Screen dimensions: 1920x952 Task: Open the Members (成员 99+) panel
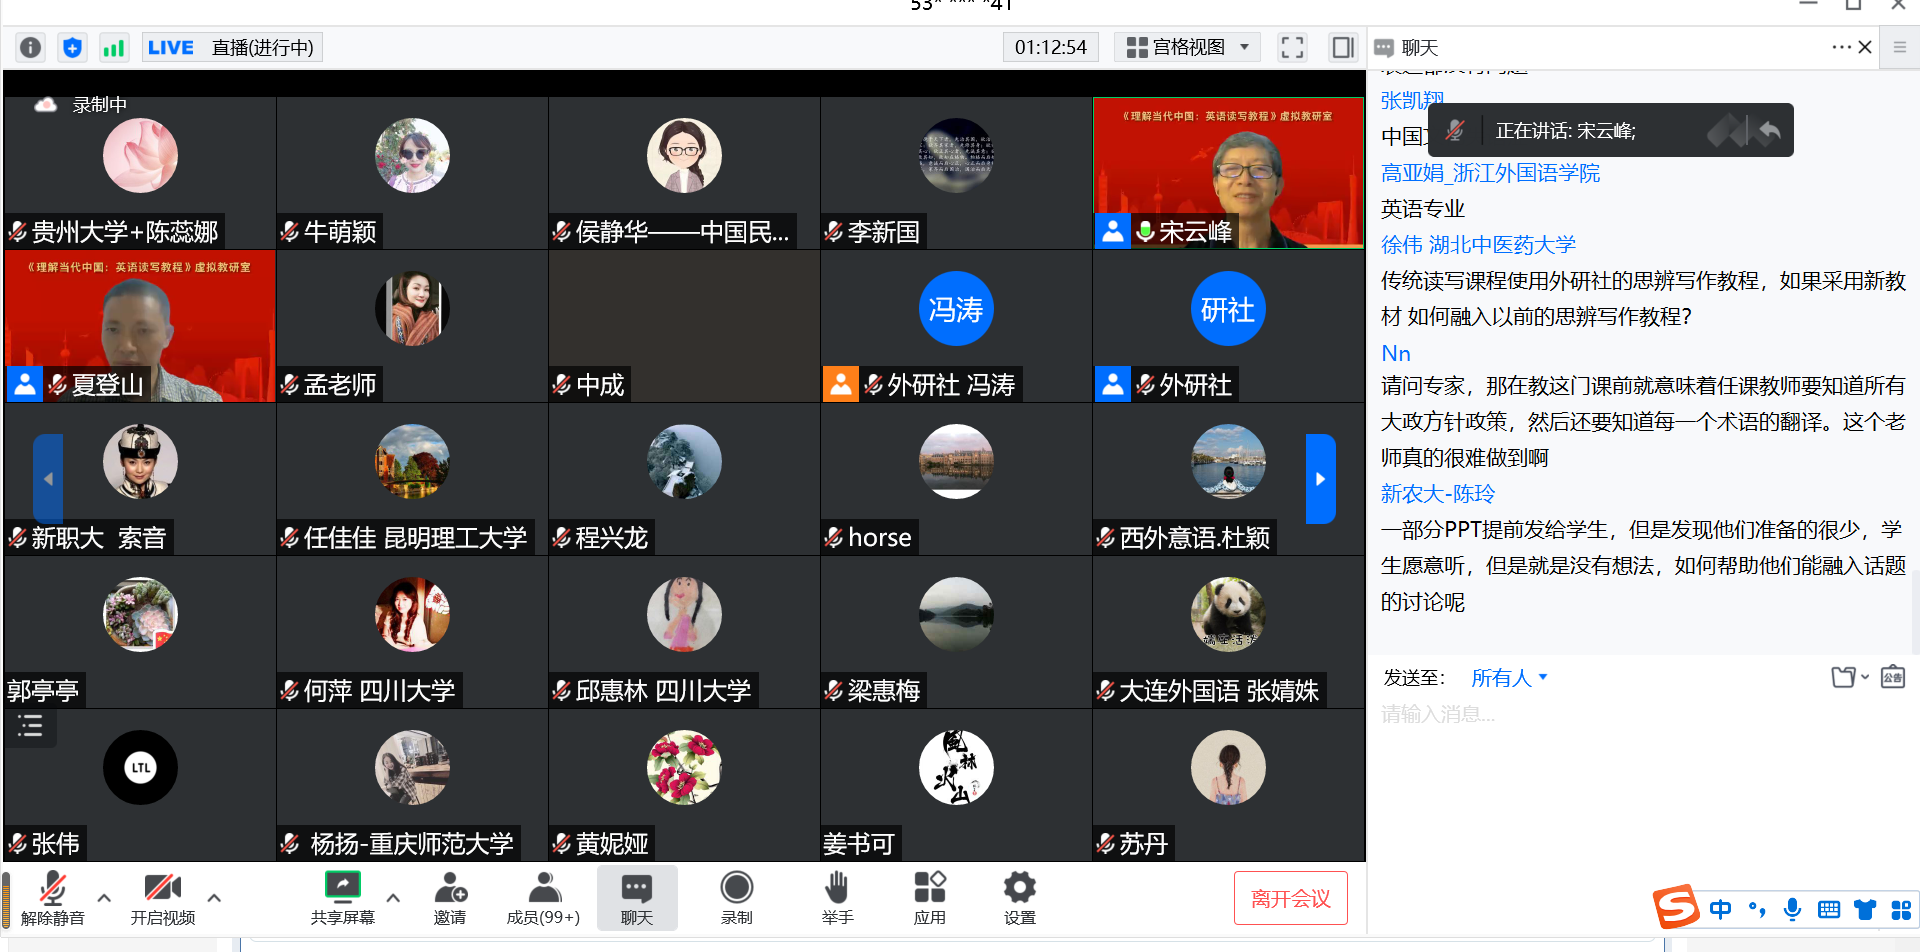coord(543,897)
